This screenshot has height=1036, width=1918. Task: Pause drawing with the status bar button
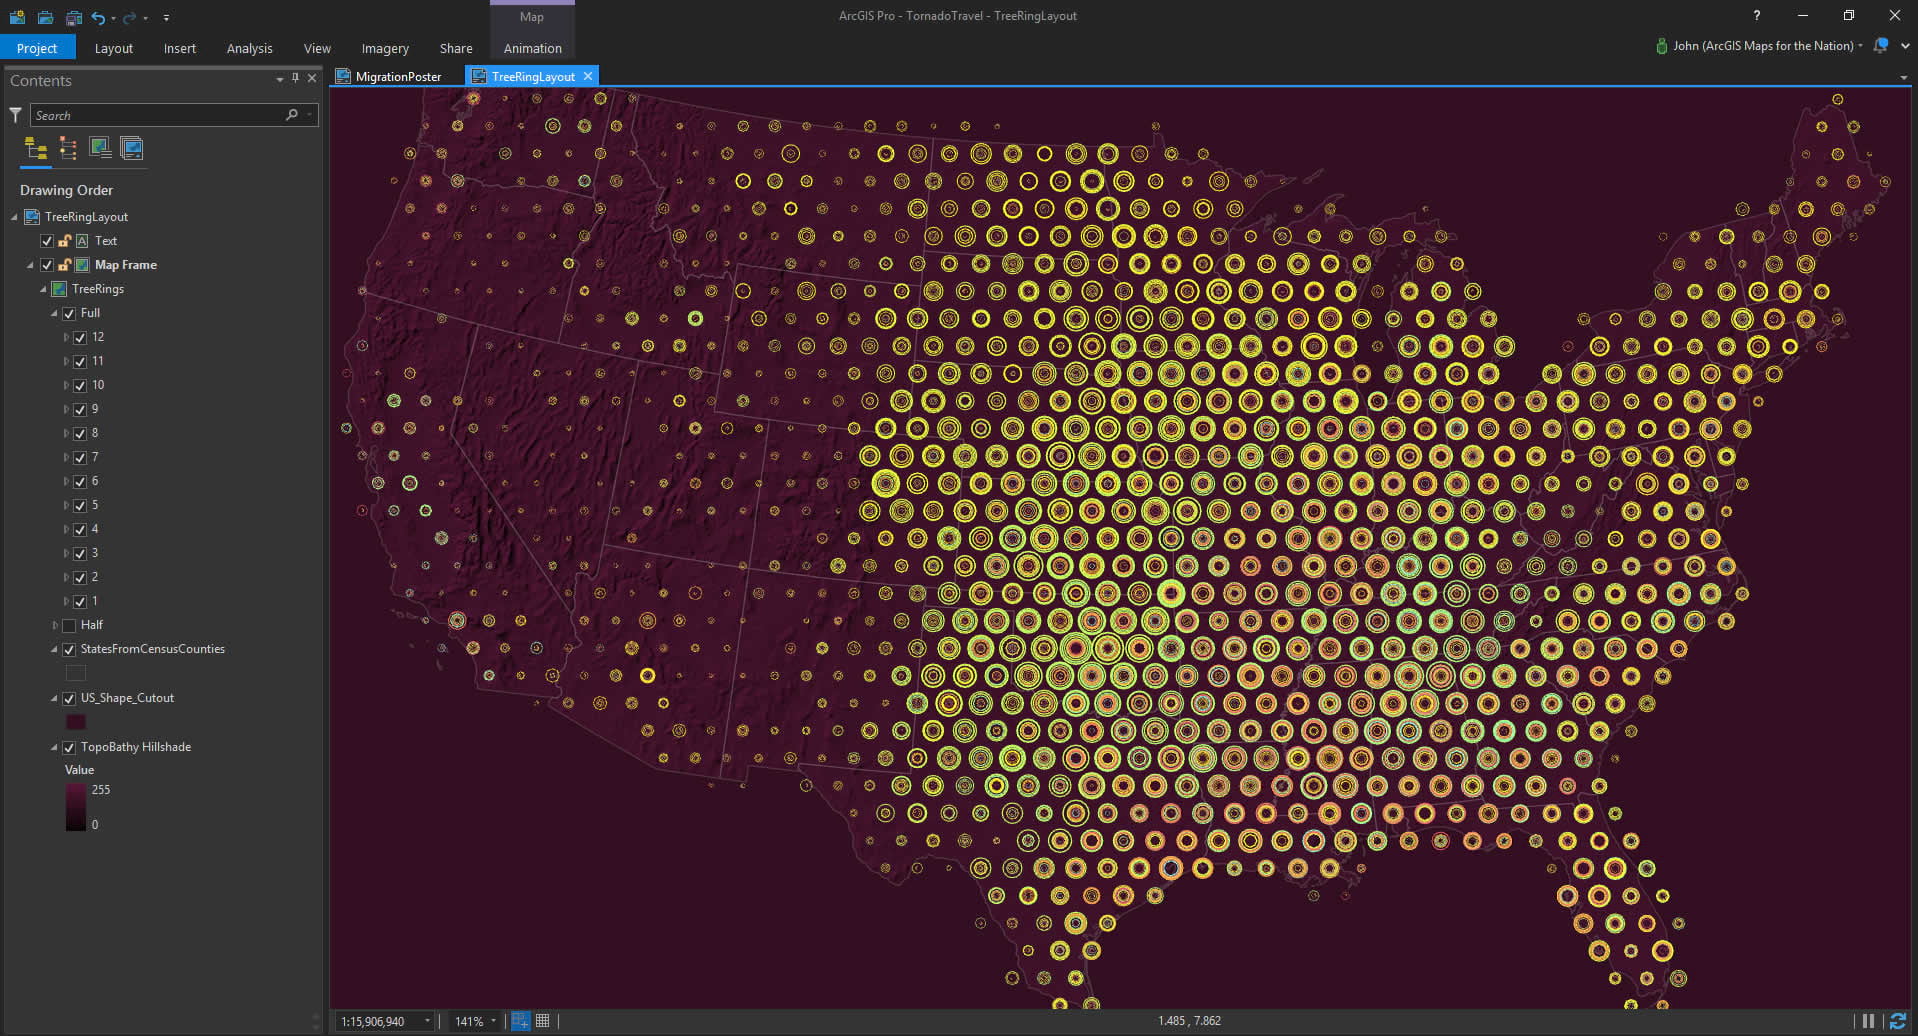[1868, 1021]
